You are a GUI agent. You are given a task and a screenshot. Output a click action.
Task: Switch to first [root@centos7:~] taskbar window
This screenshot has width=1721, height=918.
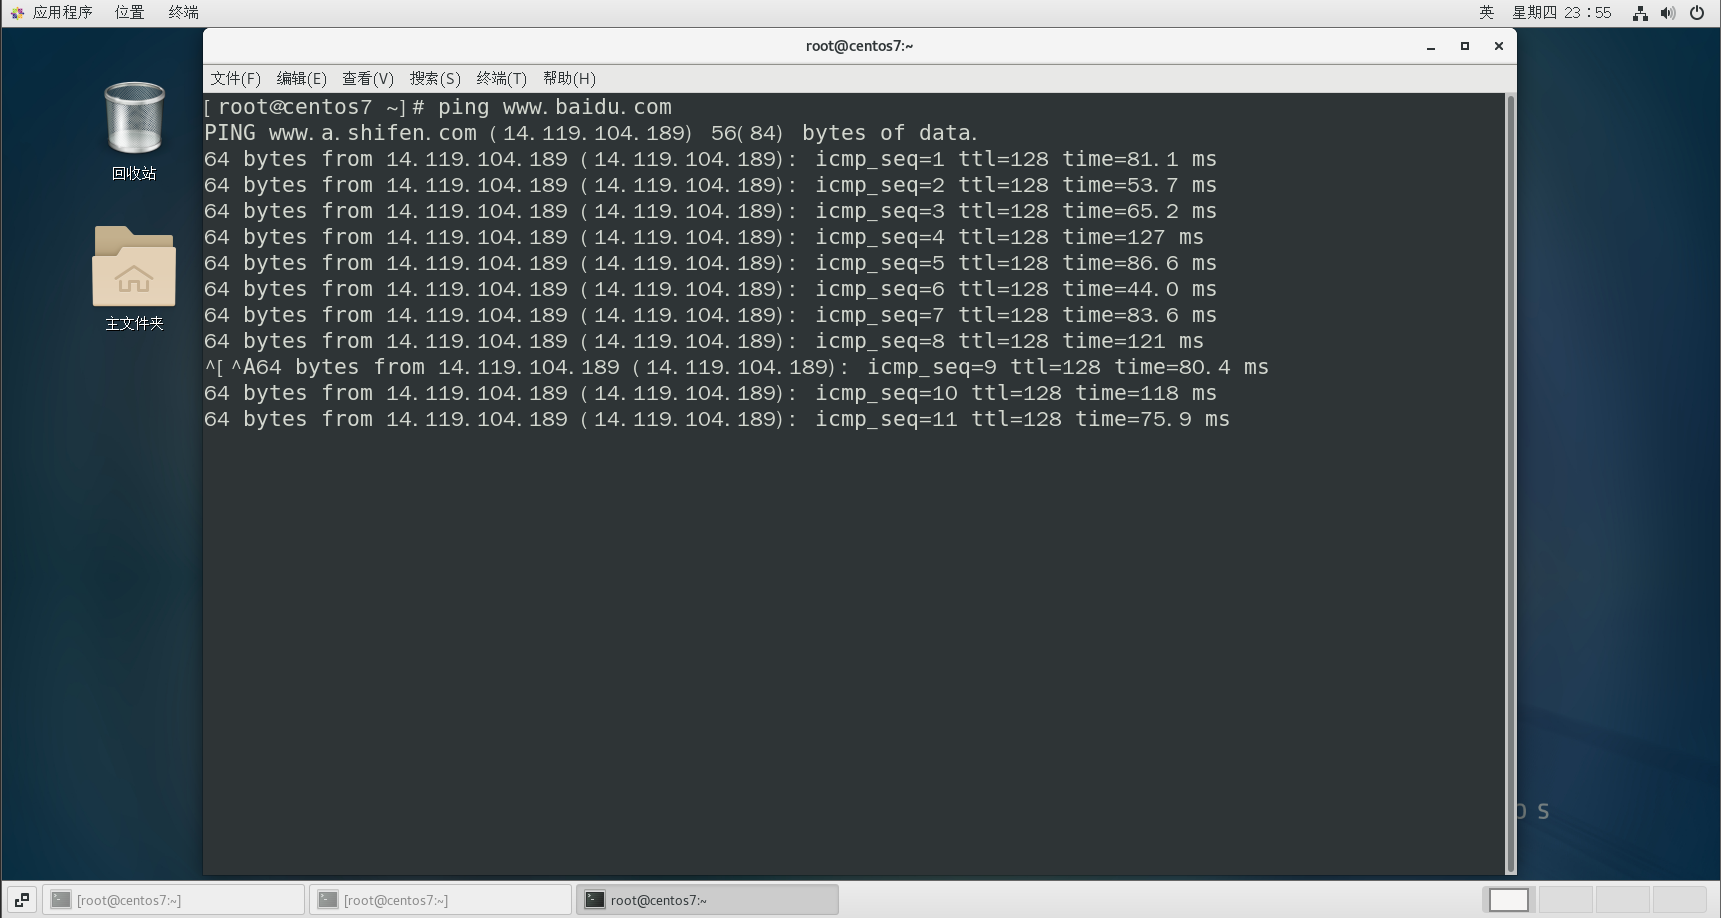point(173,900)
